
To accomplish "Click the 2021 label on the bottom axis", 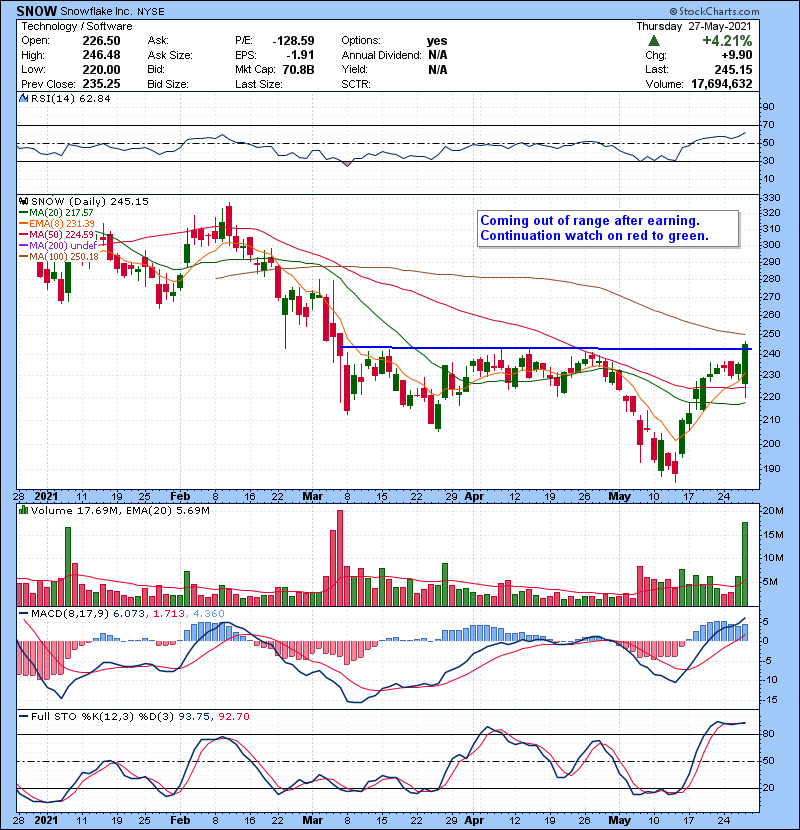I will point(46,820).
